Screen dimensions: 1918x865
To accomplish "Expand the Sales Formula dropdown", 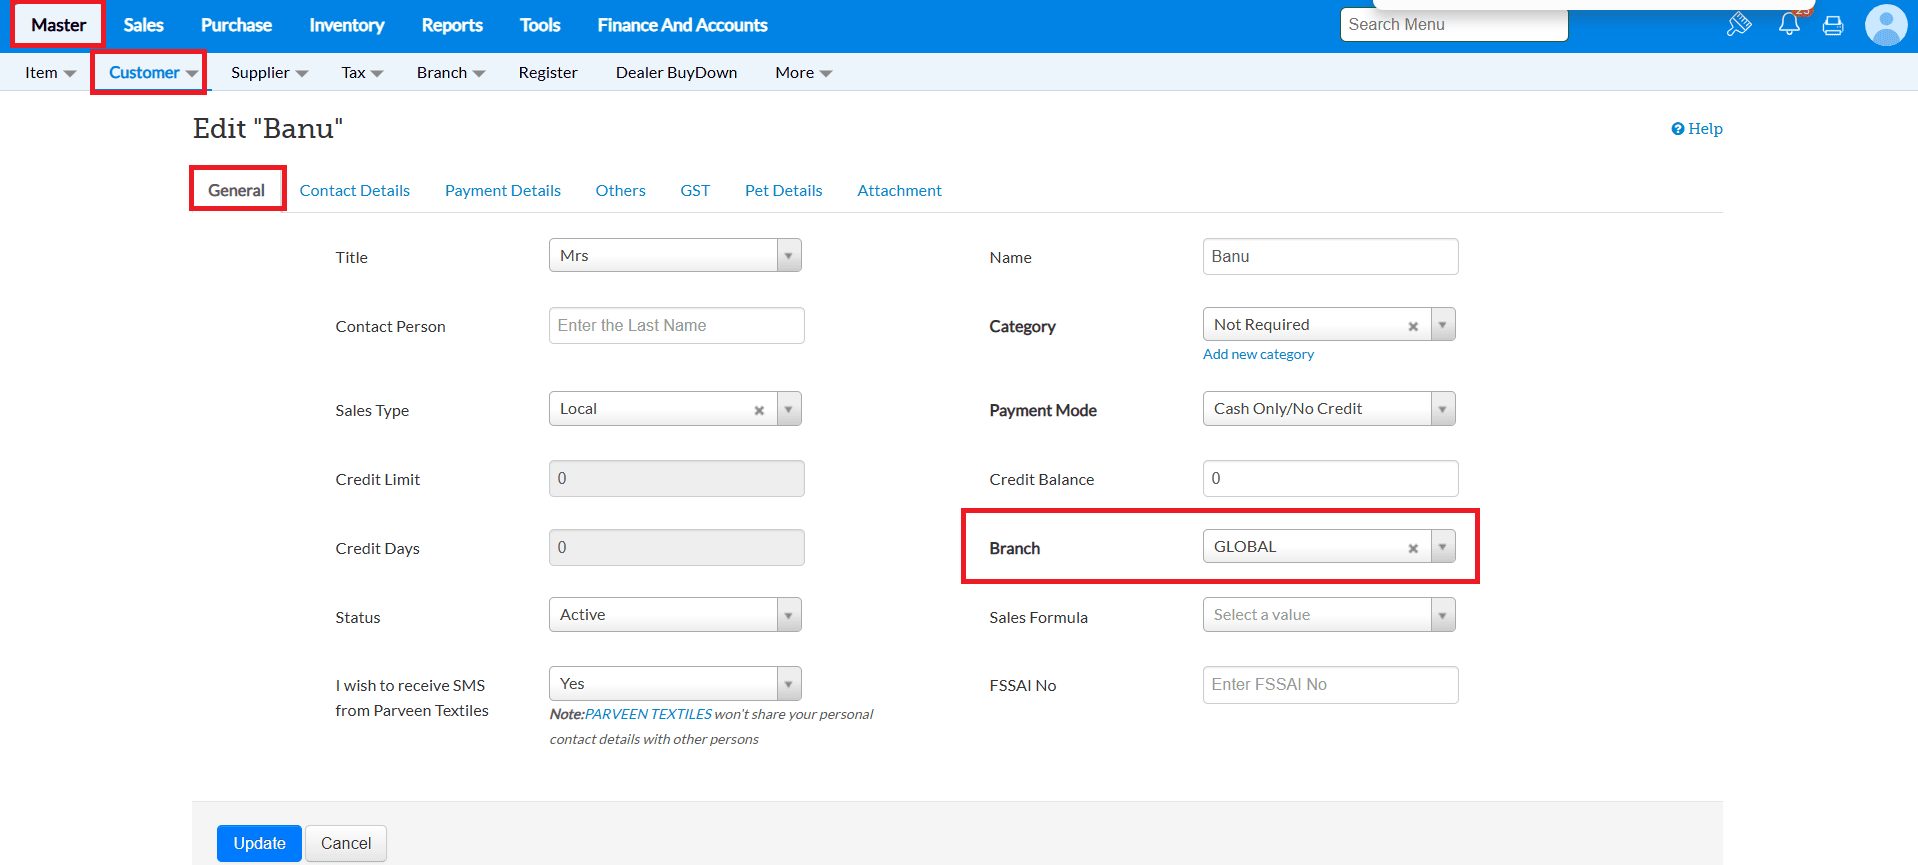I will pyautogui.click(x=1442, y=615).
